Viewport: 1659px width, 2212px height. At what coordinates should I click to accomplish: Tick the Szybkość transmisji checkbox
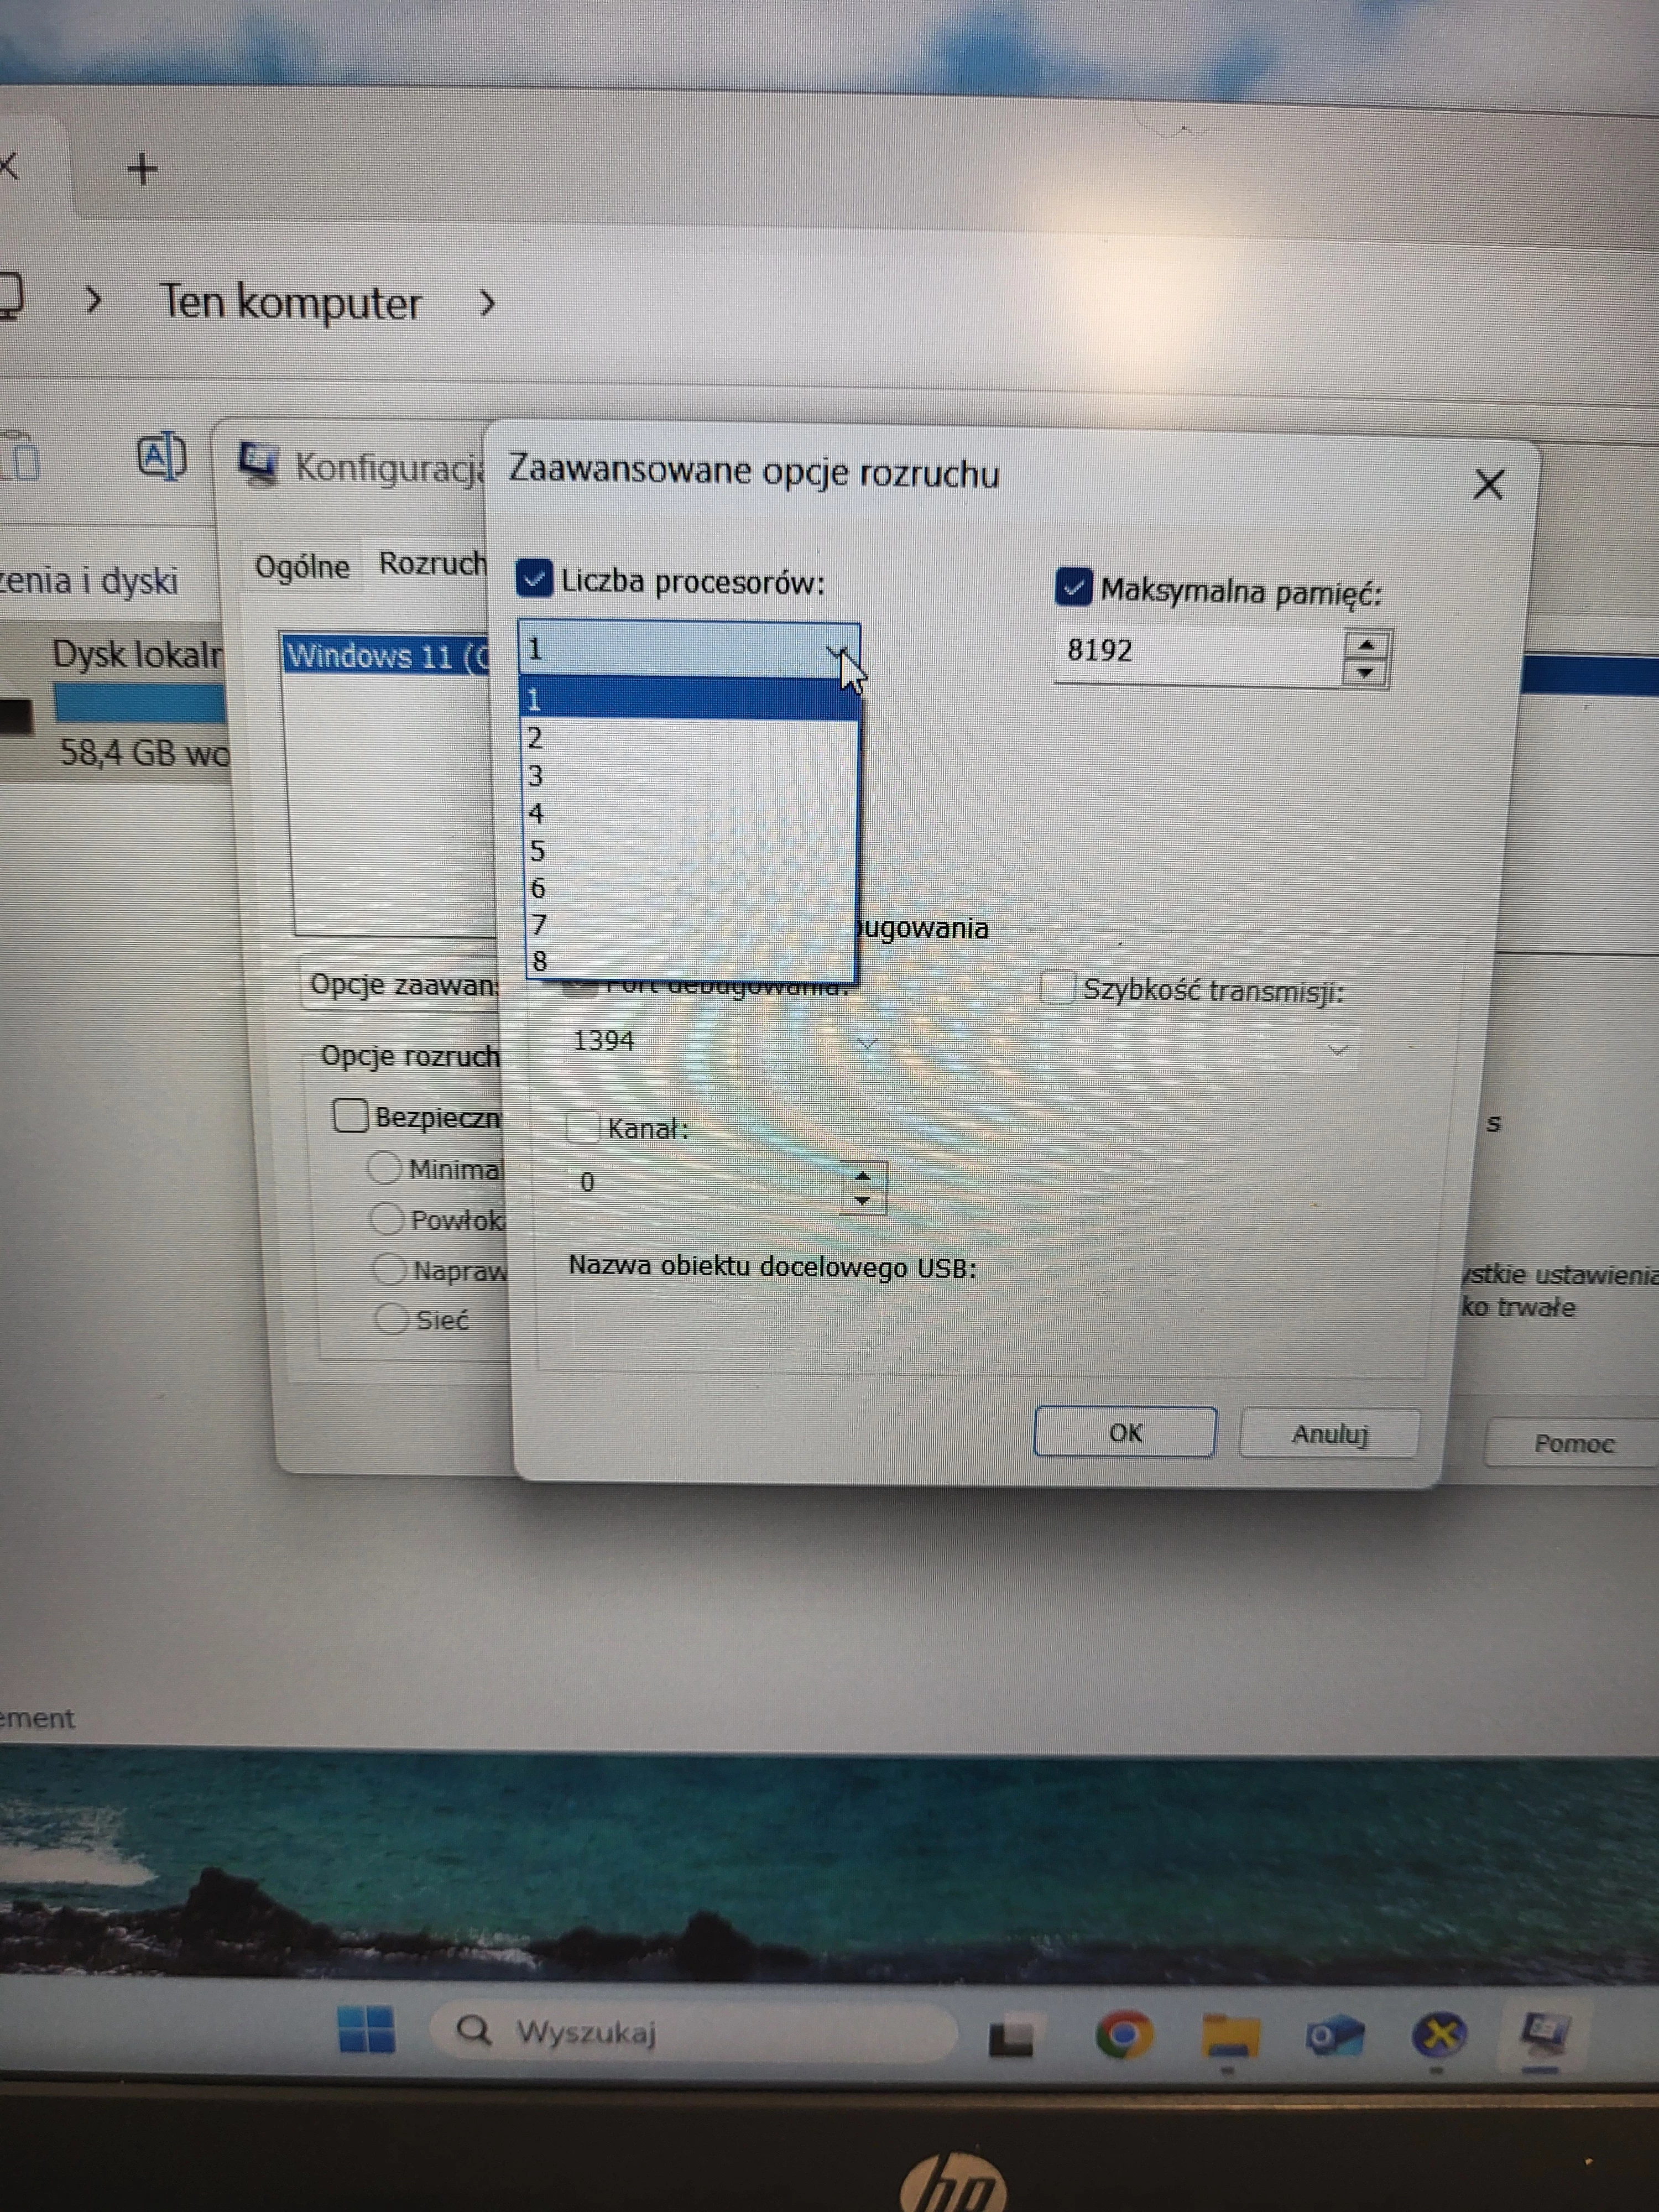pyautogui.click(x=1056, y=988)
